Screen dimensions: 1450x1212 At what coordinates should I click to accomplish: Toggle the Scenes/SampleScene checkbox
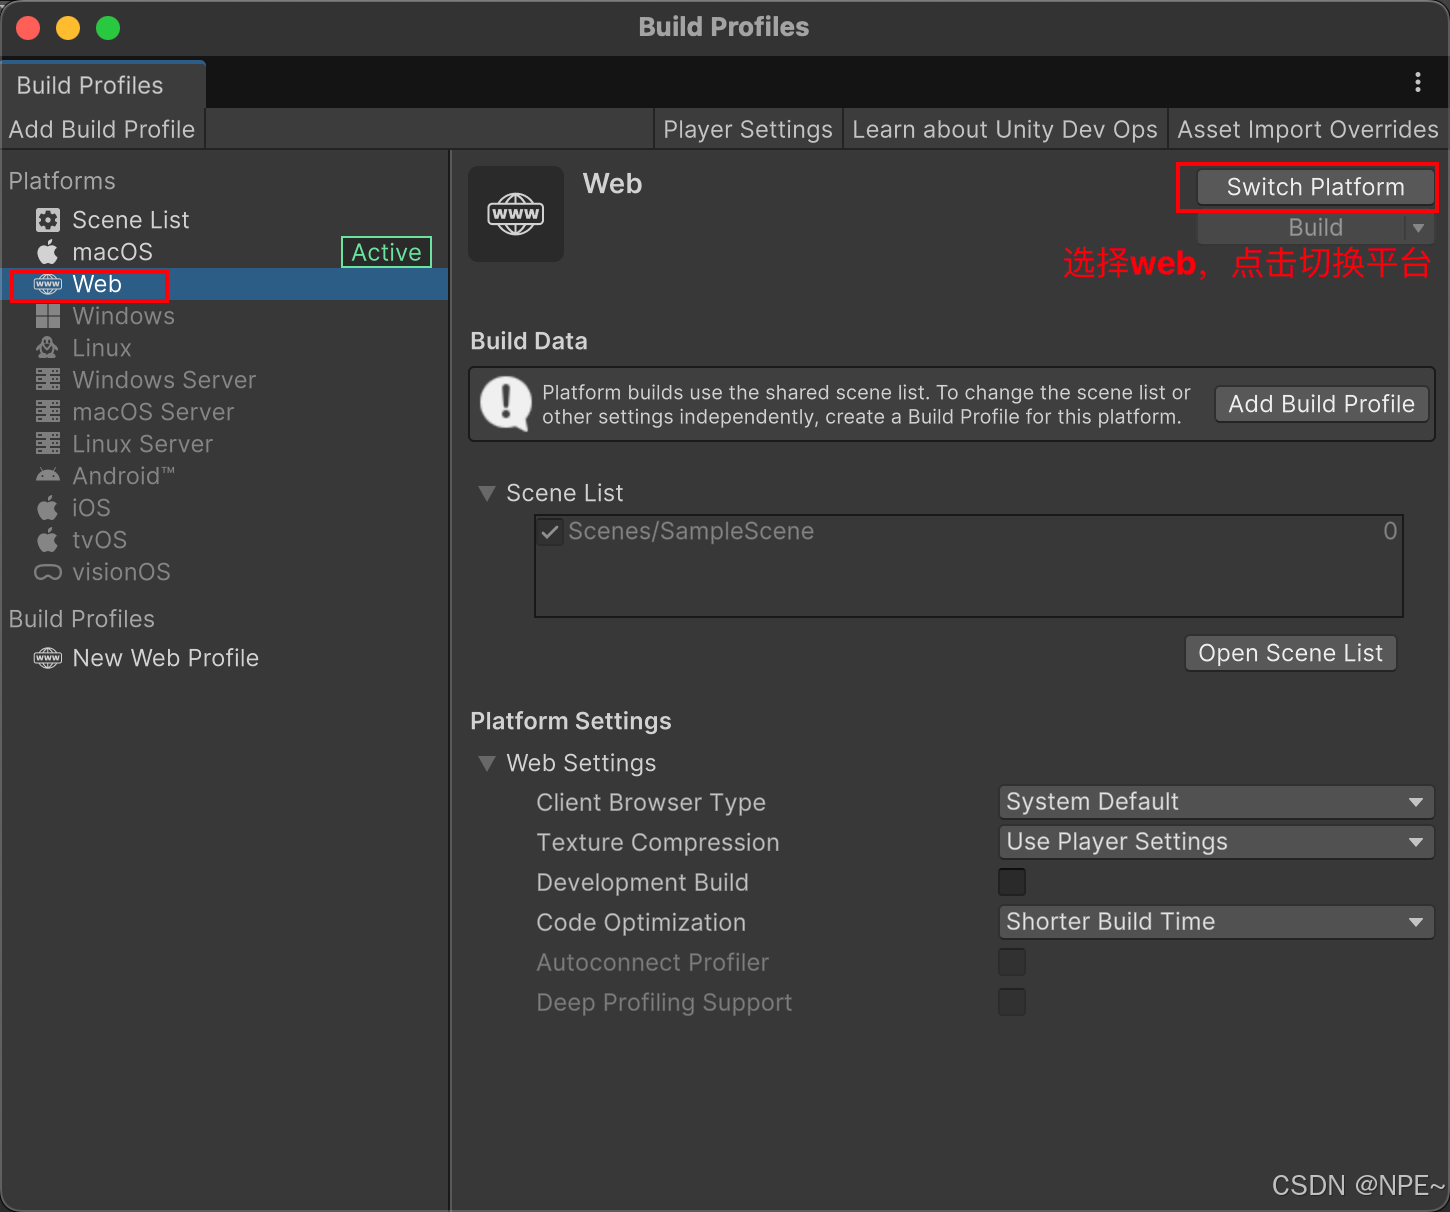point(550,531)
